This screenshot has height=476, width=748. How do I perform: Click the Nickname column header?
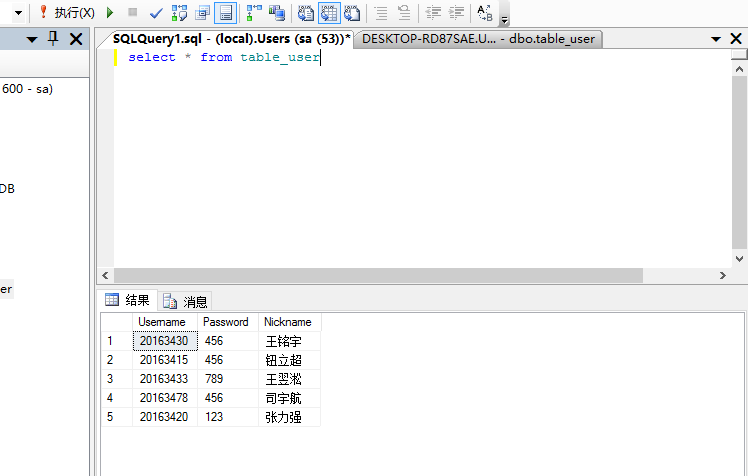click(x=290, y=322)
